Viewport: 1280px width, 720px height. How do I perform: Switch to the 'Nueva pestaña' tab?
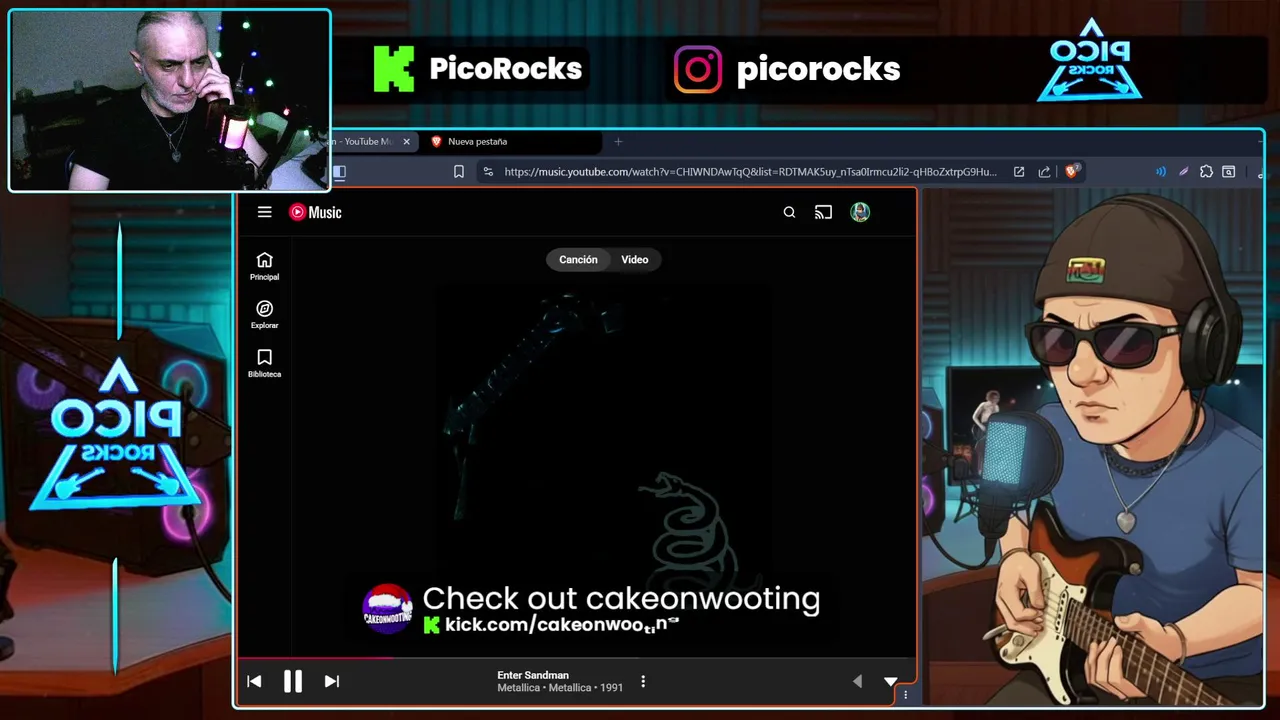pos(510,142)
